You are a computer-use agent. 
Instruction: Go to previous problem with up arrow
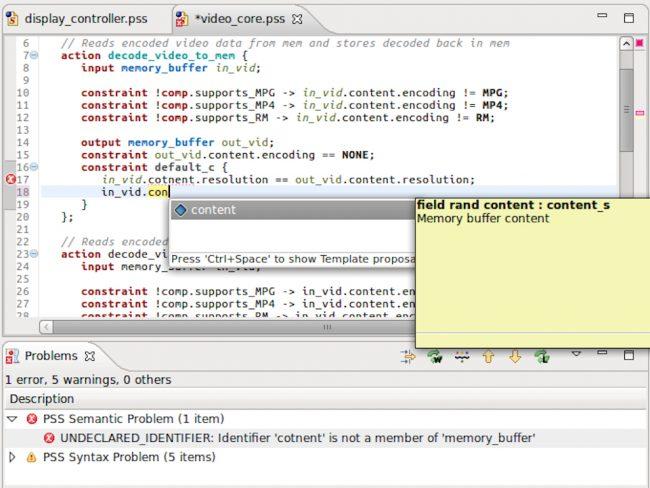(489, 357)
